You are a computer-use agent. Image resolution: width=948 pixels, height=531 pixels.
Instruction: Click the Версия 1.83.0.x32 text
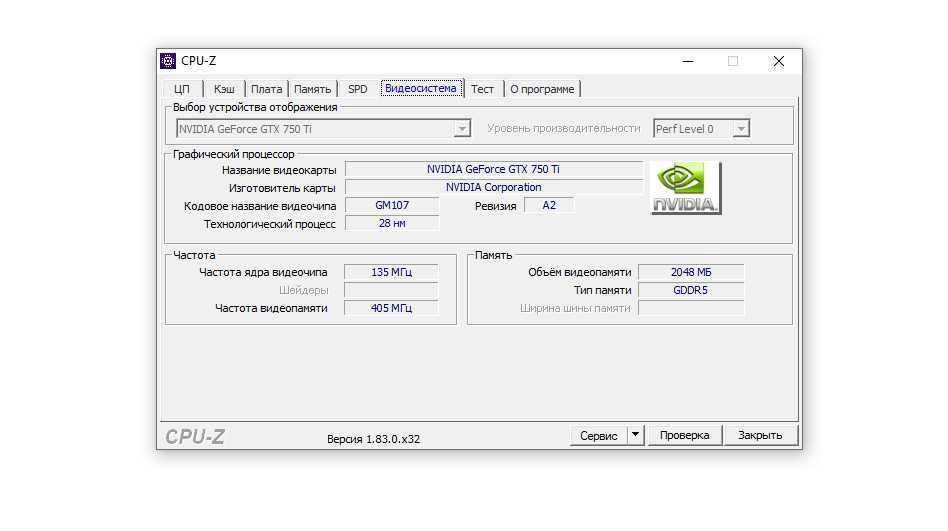pyautogui.click(x=373, y=439)
